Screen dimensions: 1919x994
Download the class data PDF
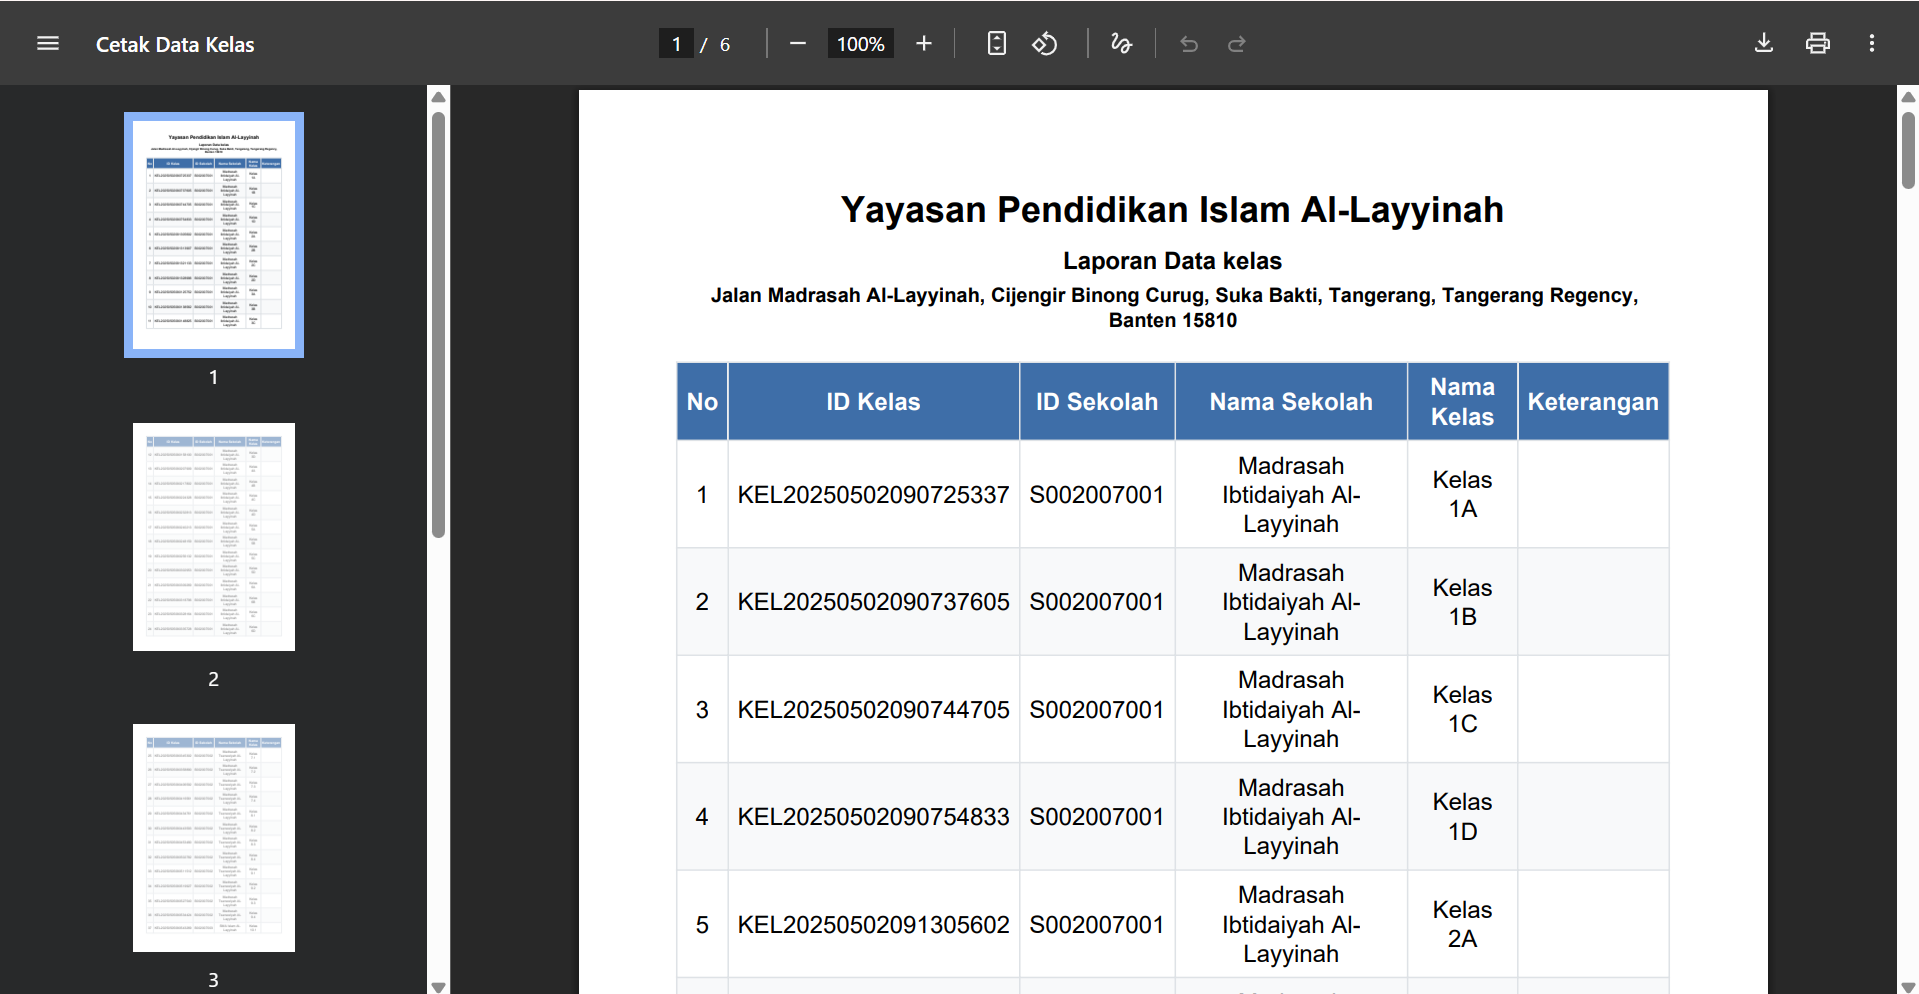[1763, 43]
